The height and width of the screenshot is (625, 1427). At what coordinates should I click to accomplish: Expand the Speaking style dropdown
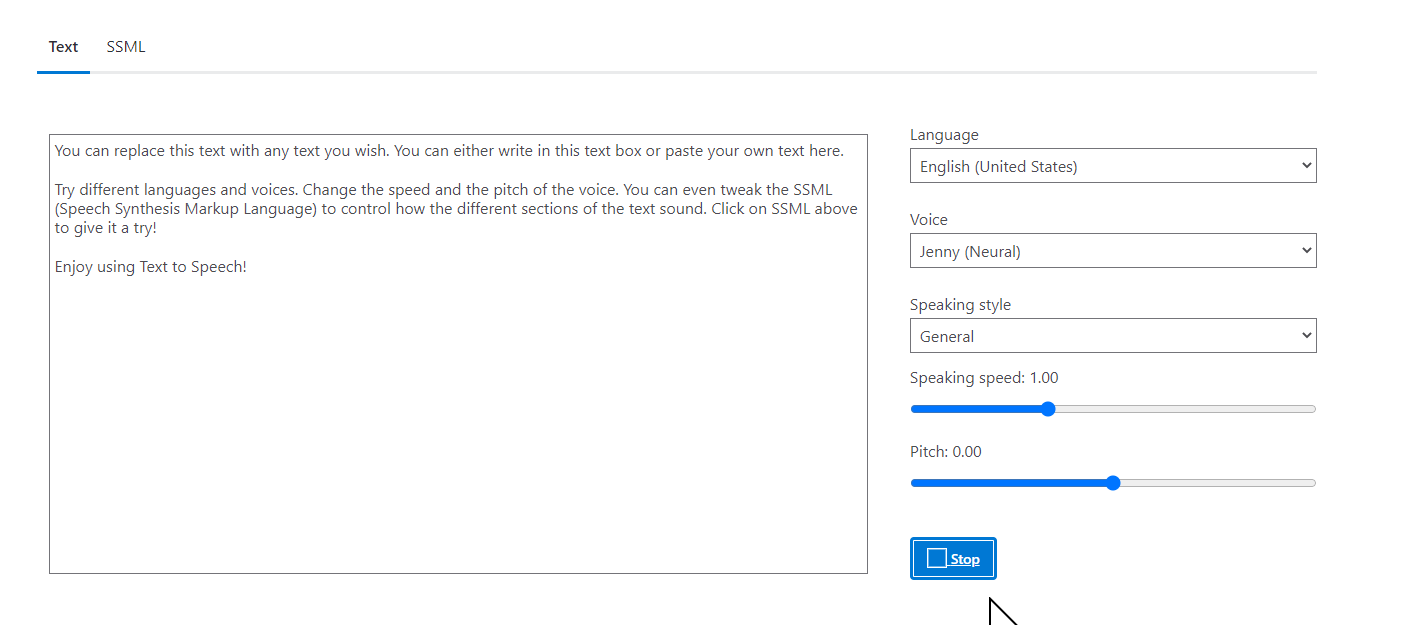pyautogui.click(x=1113, y=336)
